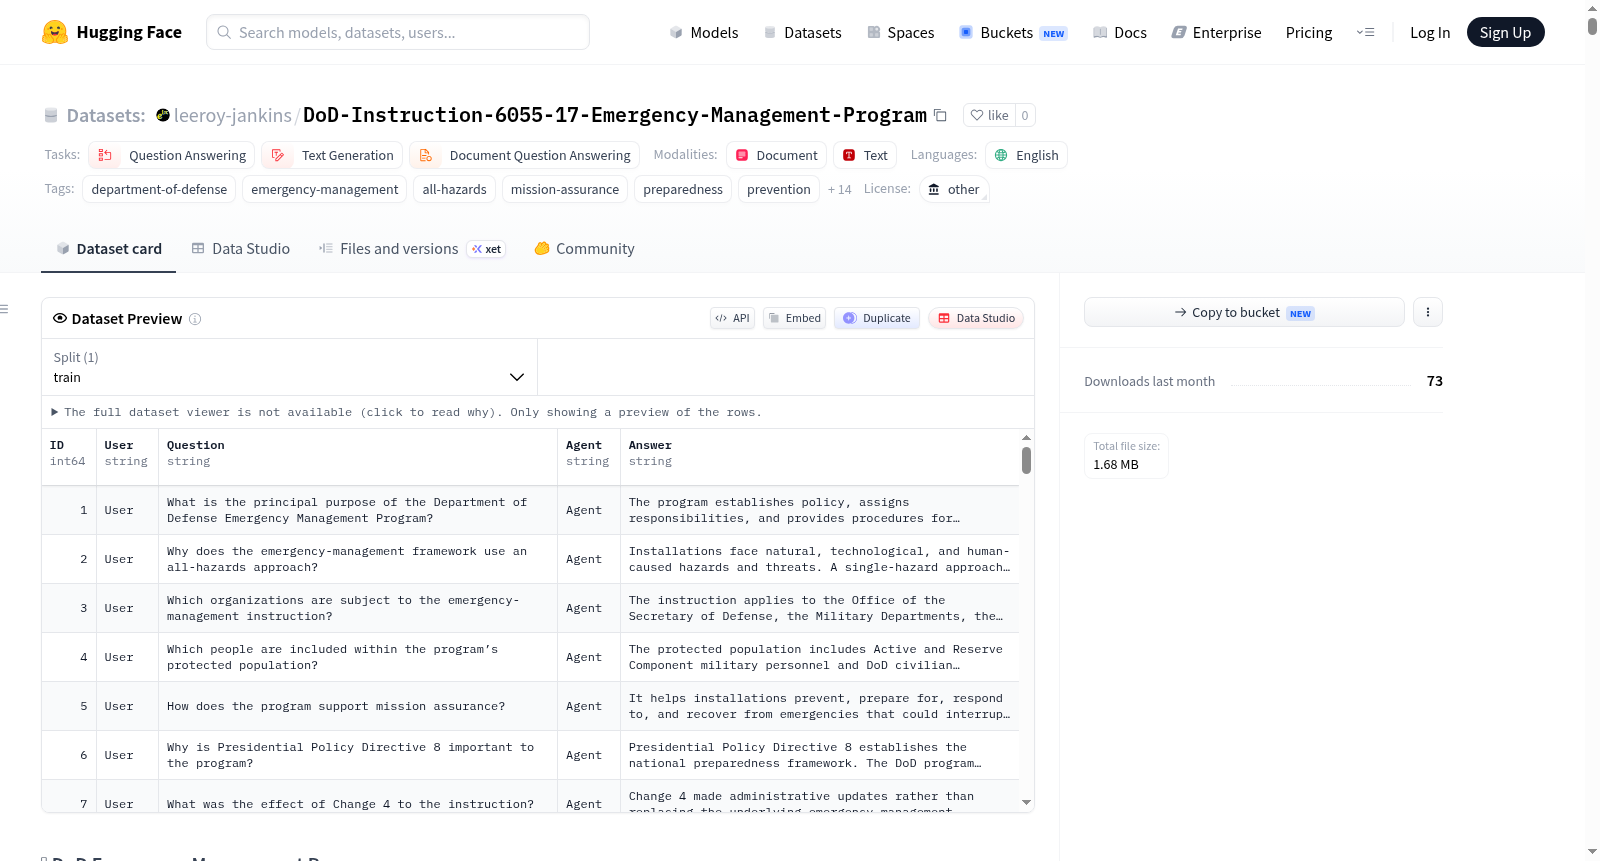The height and width of the screenshot is (861, 1600).
Task: Open the Datasets page
Action: 802,33
